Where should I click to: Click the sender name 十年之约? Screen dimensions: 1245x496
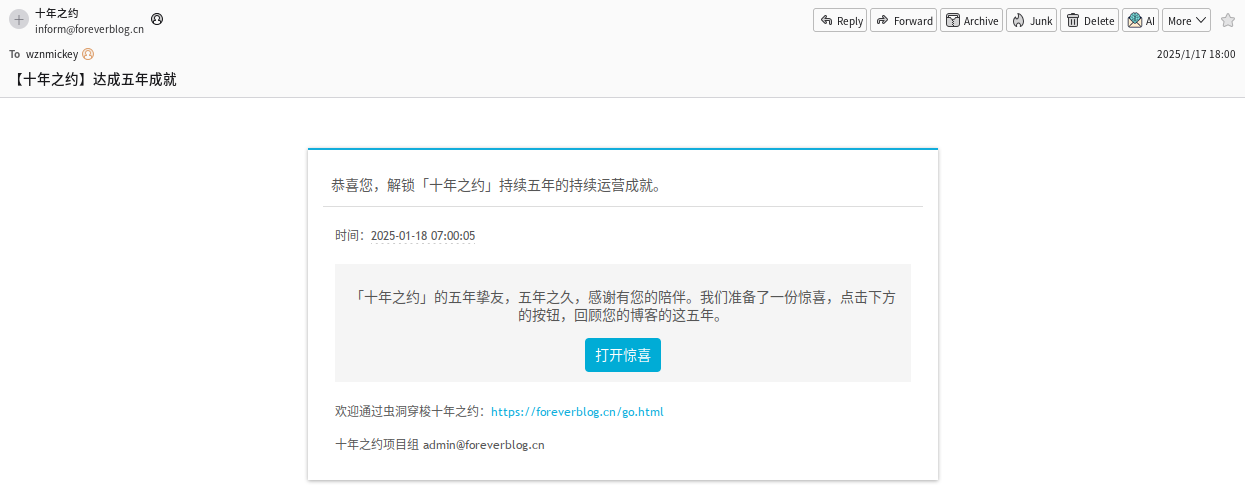[57, 13]
